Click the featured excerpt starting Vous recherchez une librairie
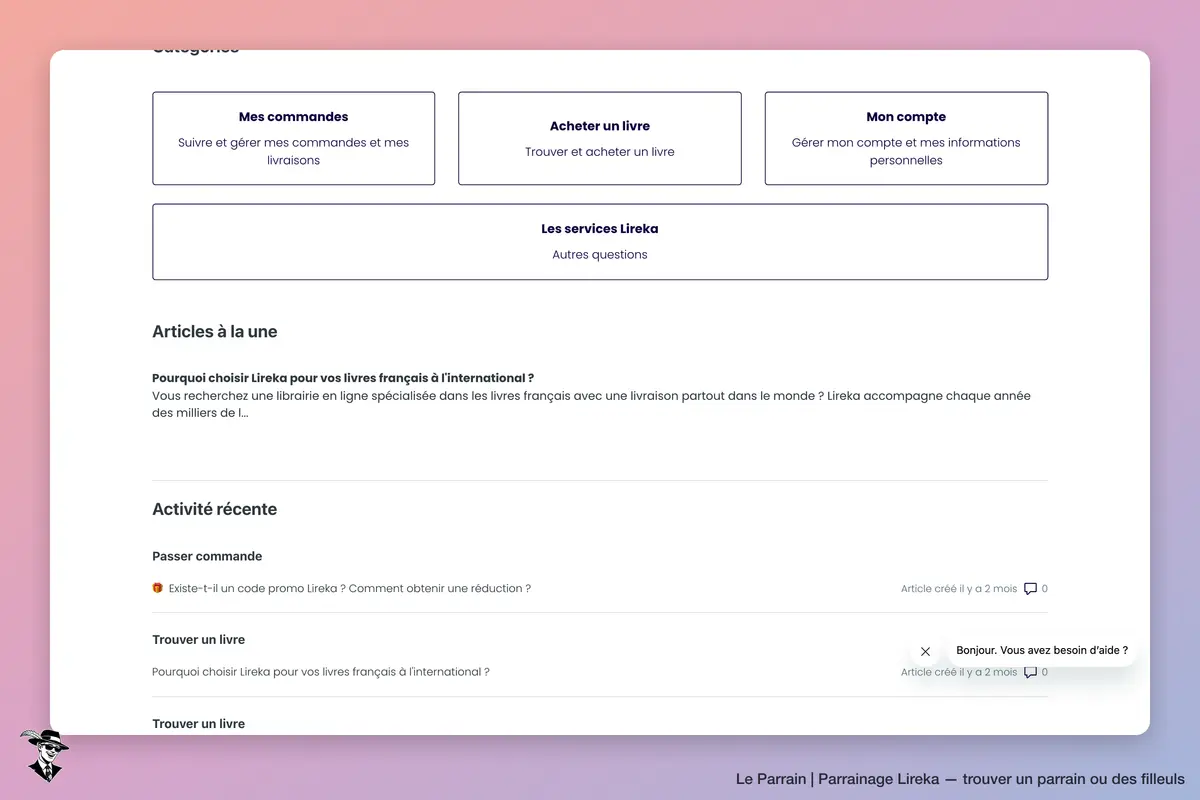 click(591, 405)
